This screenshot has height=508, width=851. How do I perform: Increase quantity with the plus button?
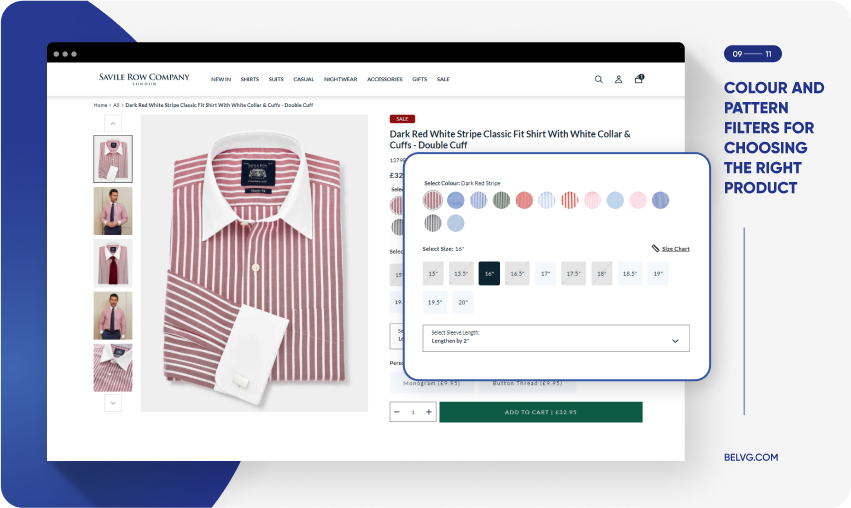point(429,412)
